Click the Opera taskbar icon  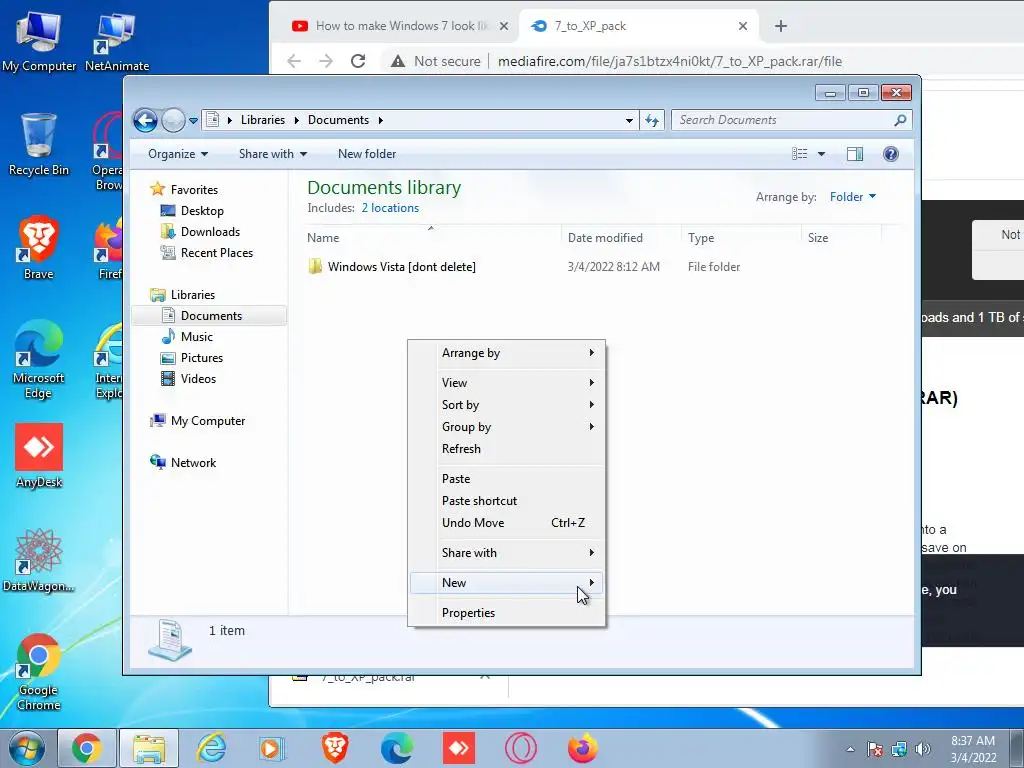(520, 748)
